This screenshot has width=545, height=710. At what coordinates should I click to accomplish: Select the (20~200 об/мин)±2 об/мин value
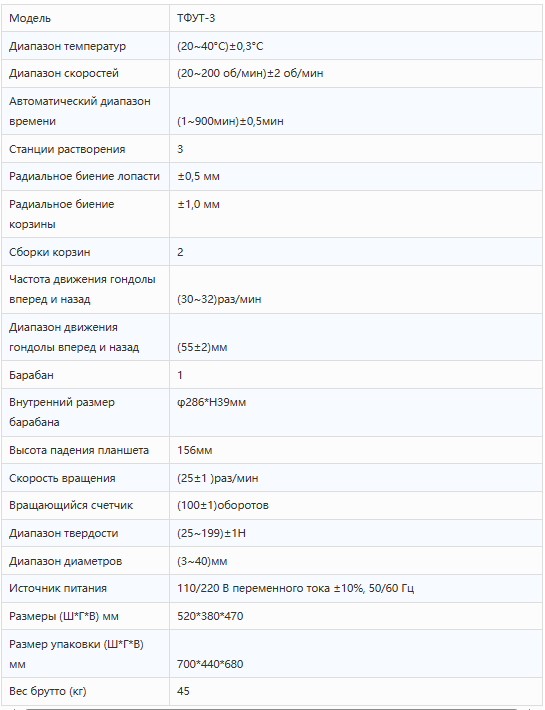click(x=250, y=73)
